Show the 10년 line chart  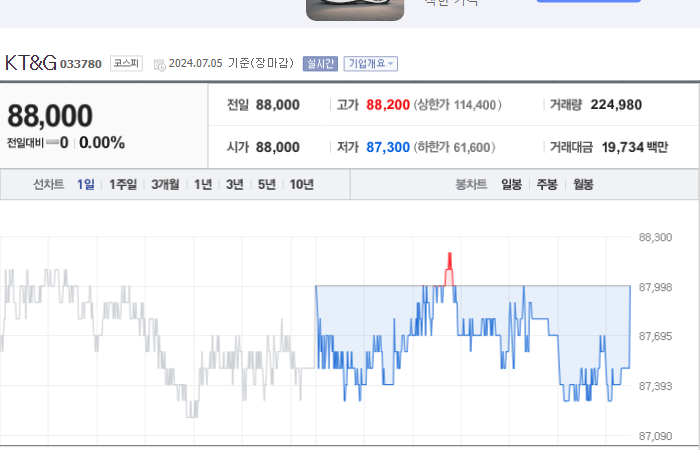[x=302, y=184]
